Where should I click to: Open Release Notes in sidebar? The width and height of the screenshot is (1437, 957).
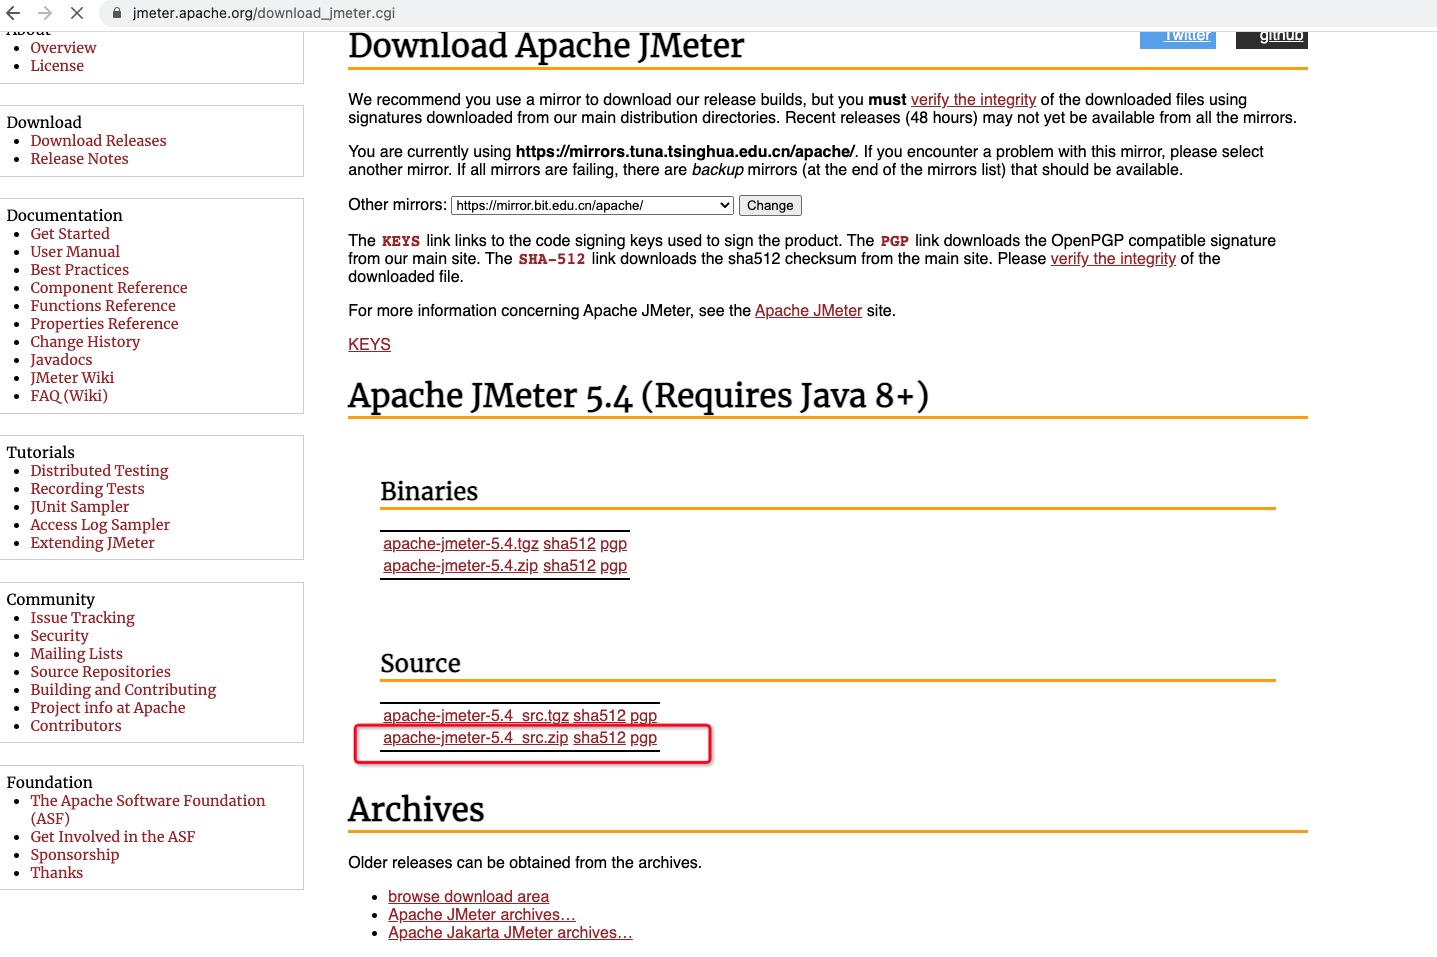pos(79,158)
